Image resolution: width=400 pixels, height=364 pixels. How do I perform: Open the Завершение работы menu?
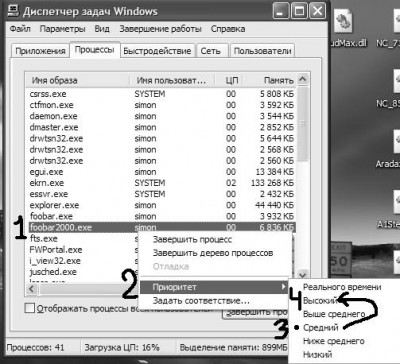coord(160,29)
